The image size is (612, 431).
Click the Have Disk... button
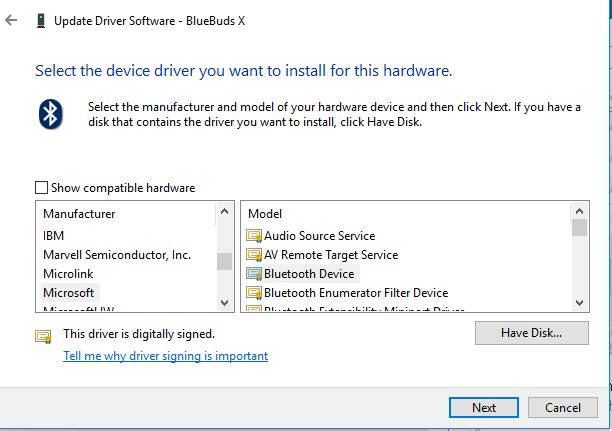click(x=532, y=333)
